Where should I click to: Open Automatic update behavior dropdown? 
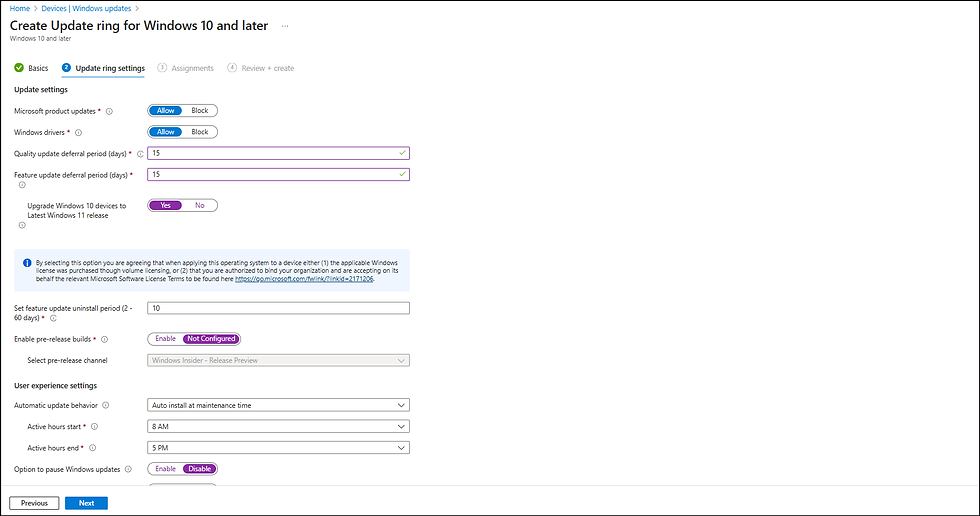(x=278, y=405)
